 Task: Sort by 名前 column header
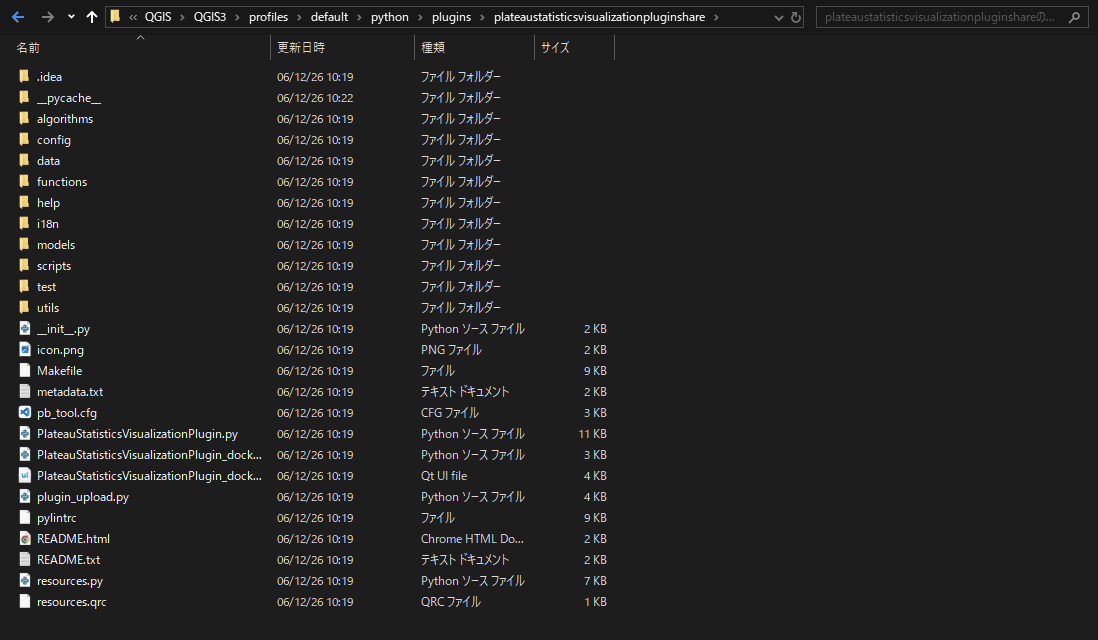tap(28, 47)
